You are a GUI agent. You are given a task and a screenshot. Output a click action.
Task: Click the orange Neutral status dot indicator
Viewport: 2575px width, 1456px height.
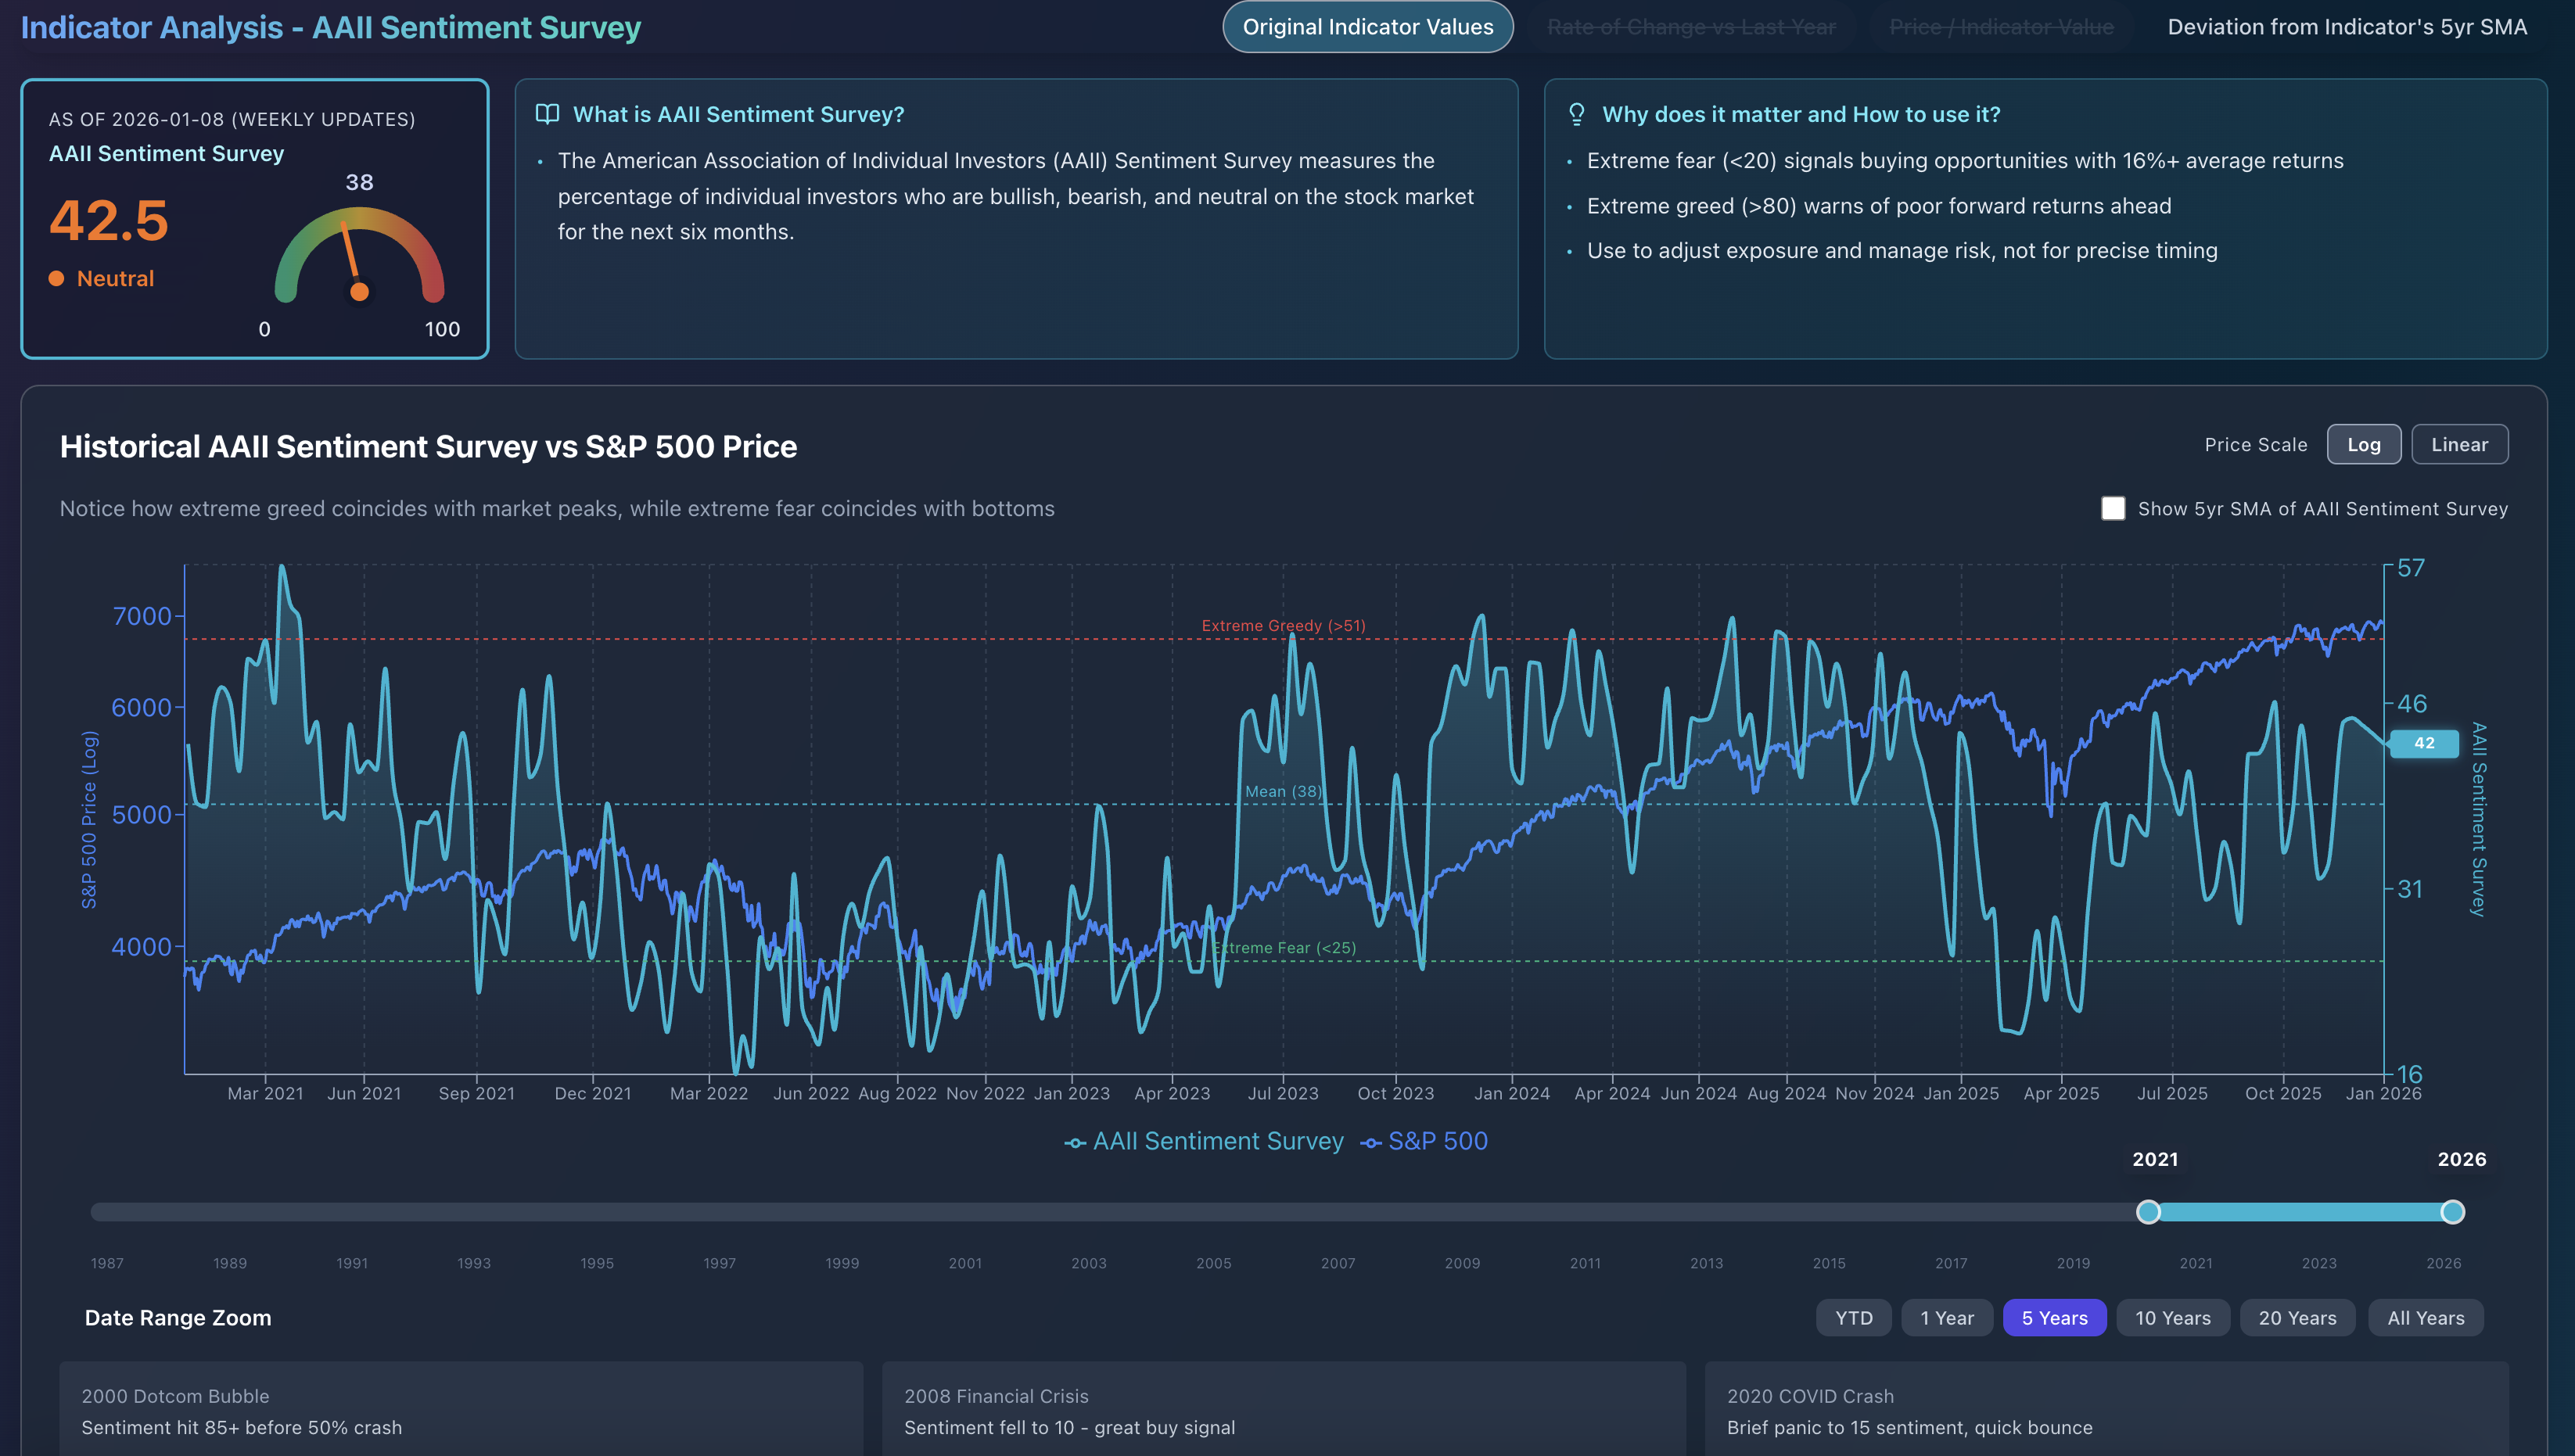(x=57, y=278)
